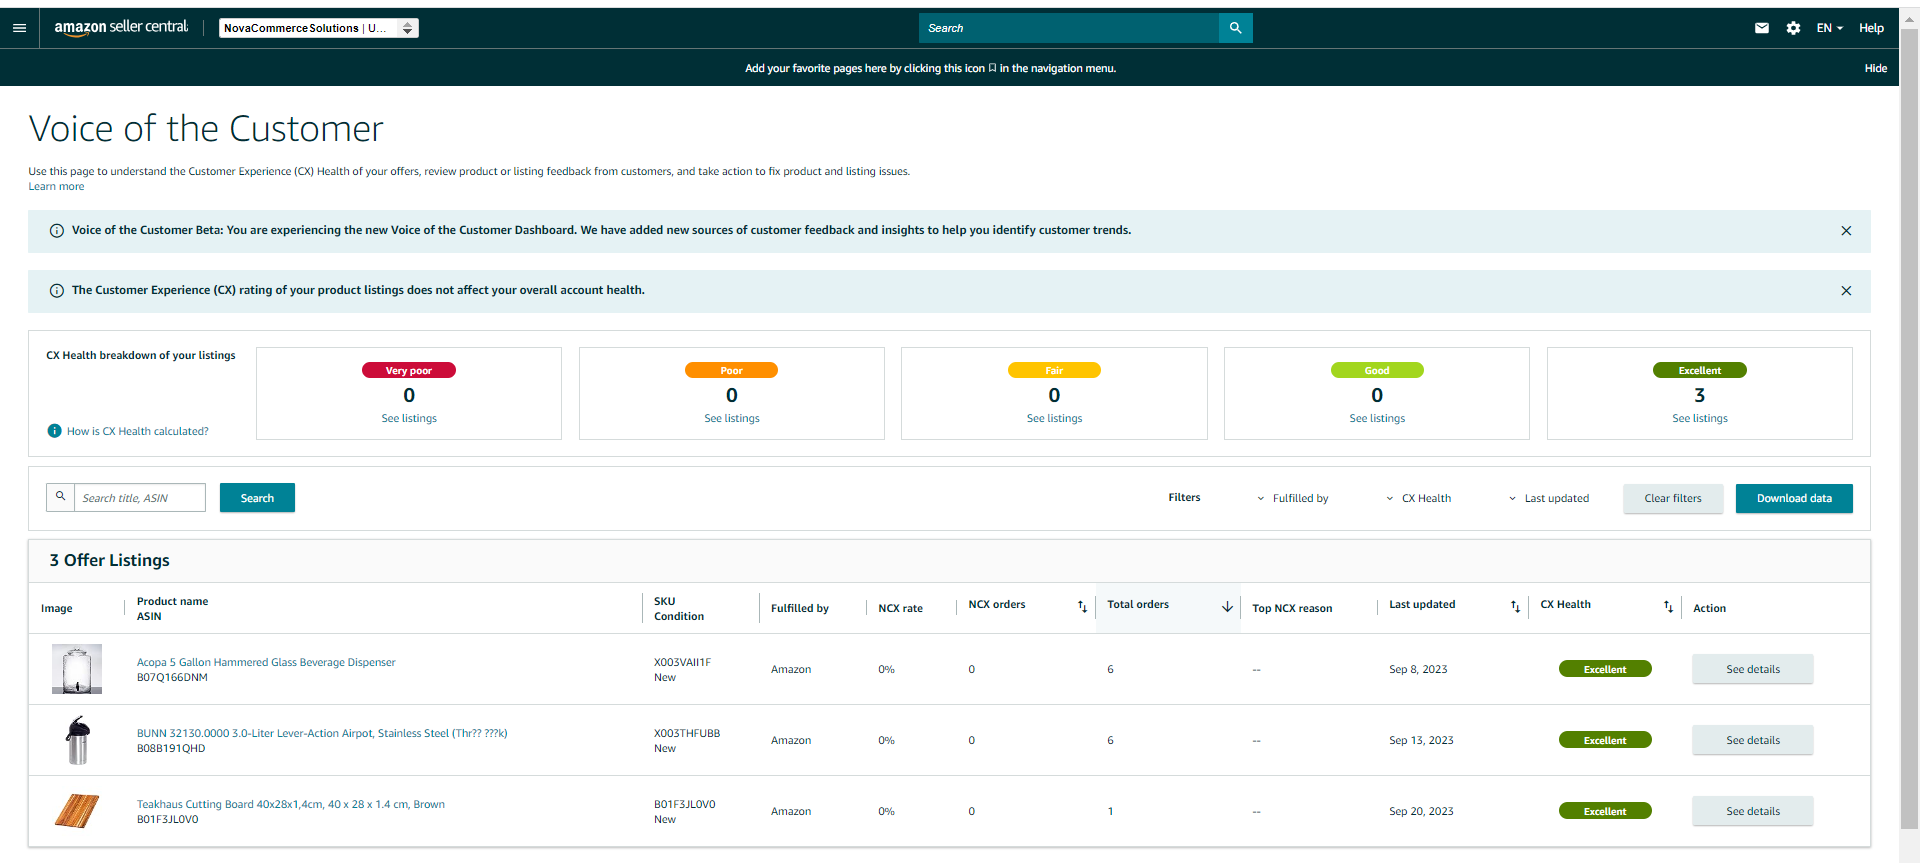The image size is (1920, 863).
Task: Click the Excellent badge in the BUNN row
Action: click(1605, 740)
